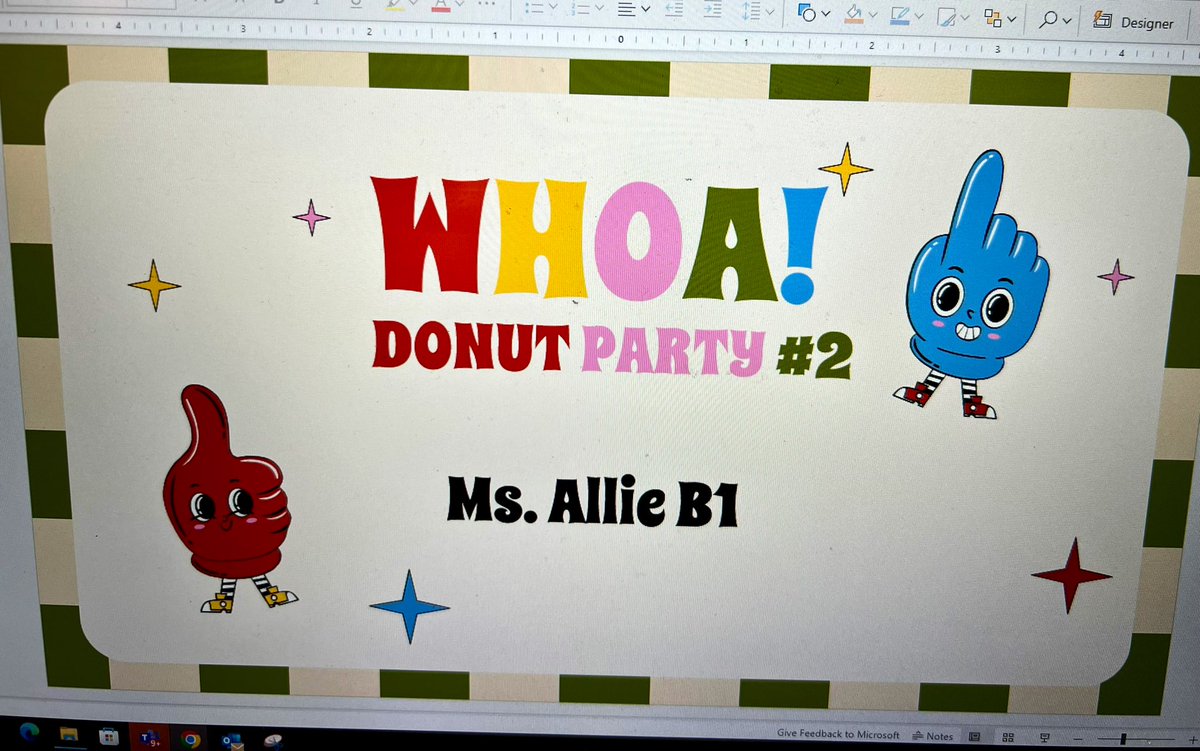Open the Designer pane

coord(1133,21)
